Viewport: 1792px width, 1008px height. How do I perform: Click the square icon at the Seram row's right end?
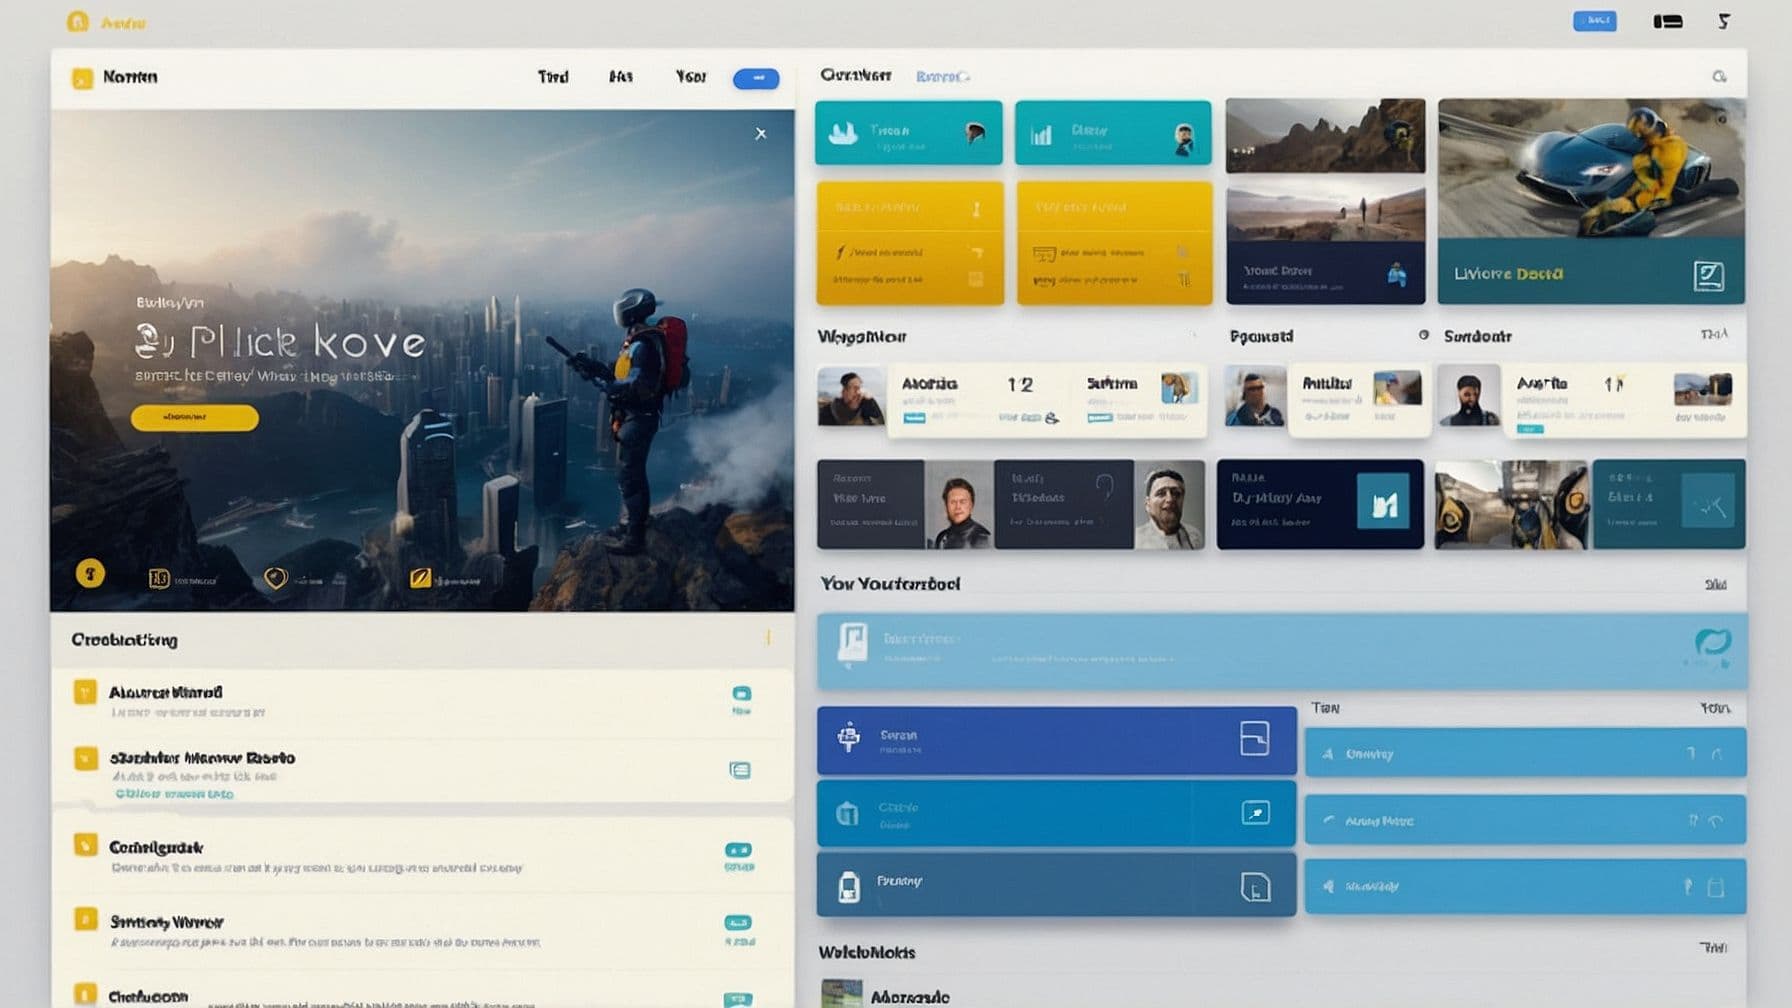(x=1254, y=738)
